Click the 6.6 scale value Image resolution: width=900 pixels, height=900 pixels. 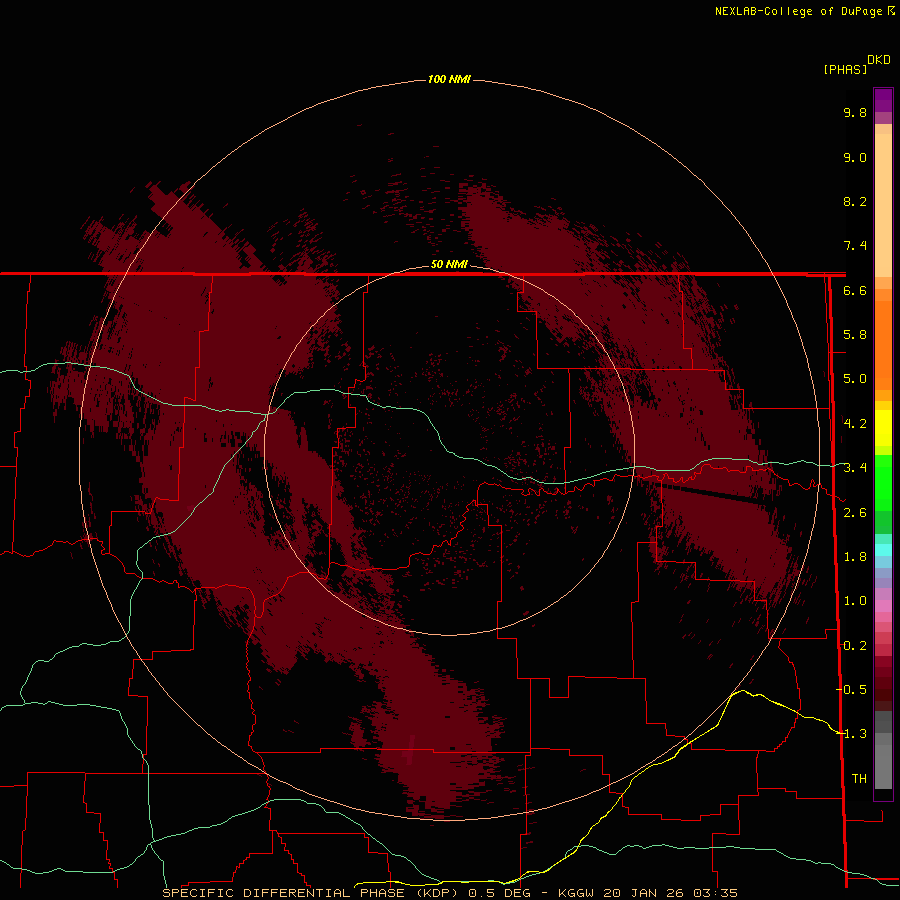pos(855,290)
